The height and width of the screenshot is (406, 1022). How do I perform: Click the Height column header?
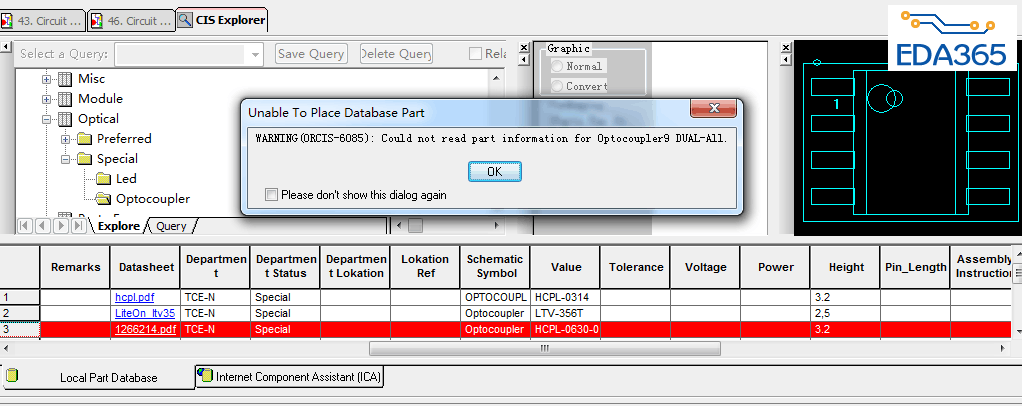tap(845, 267)
